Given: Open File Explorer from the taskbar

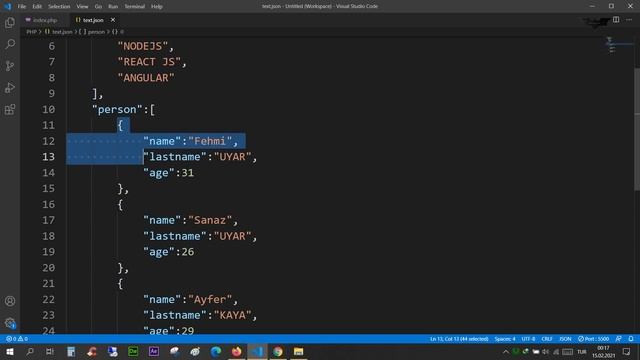Looking at the screenshot, I should click(298, 351).
